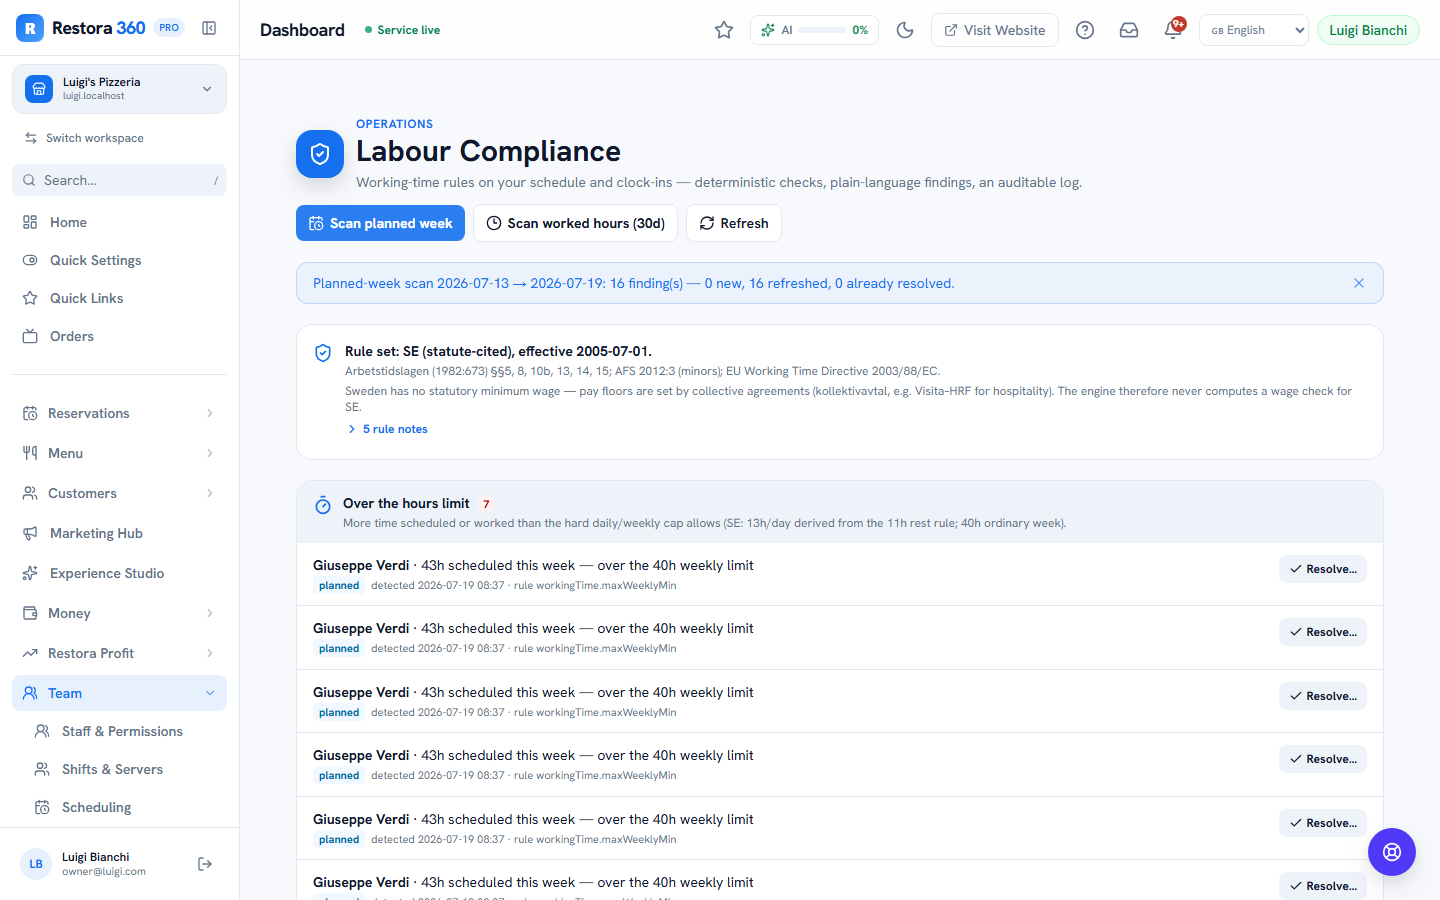The height and width of the screenshot is (900, 1440).
Task: Go to Home in sidebar
Action: point(119,222)
